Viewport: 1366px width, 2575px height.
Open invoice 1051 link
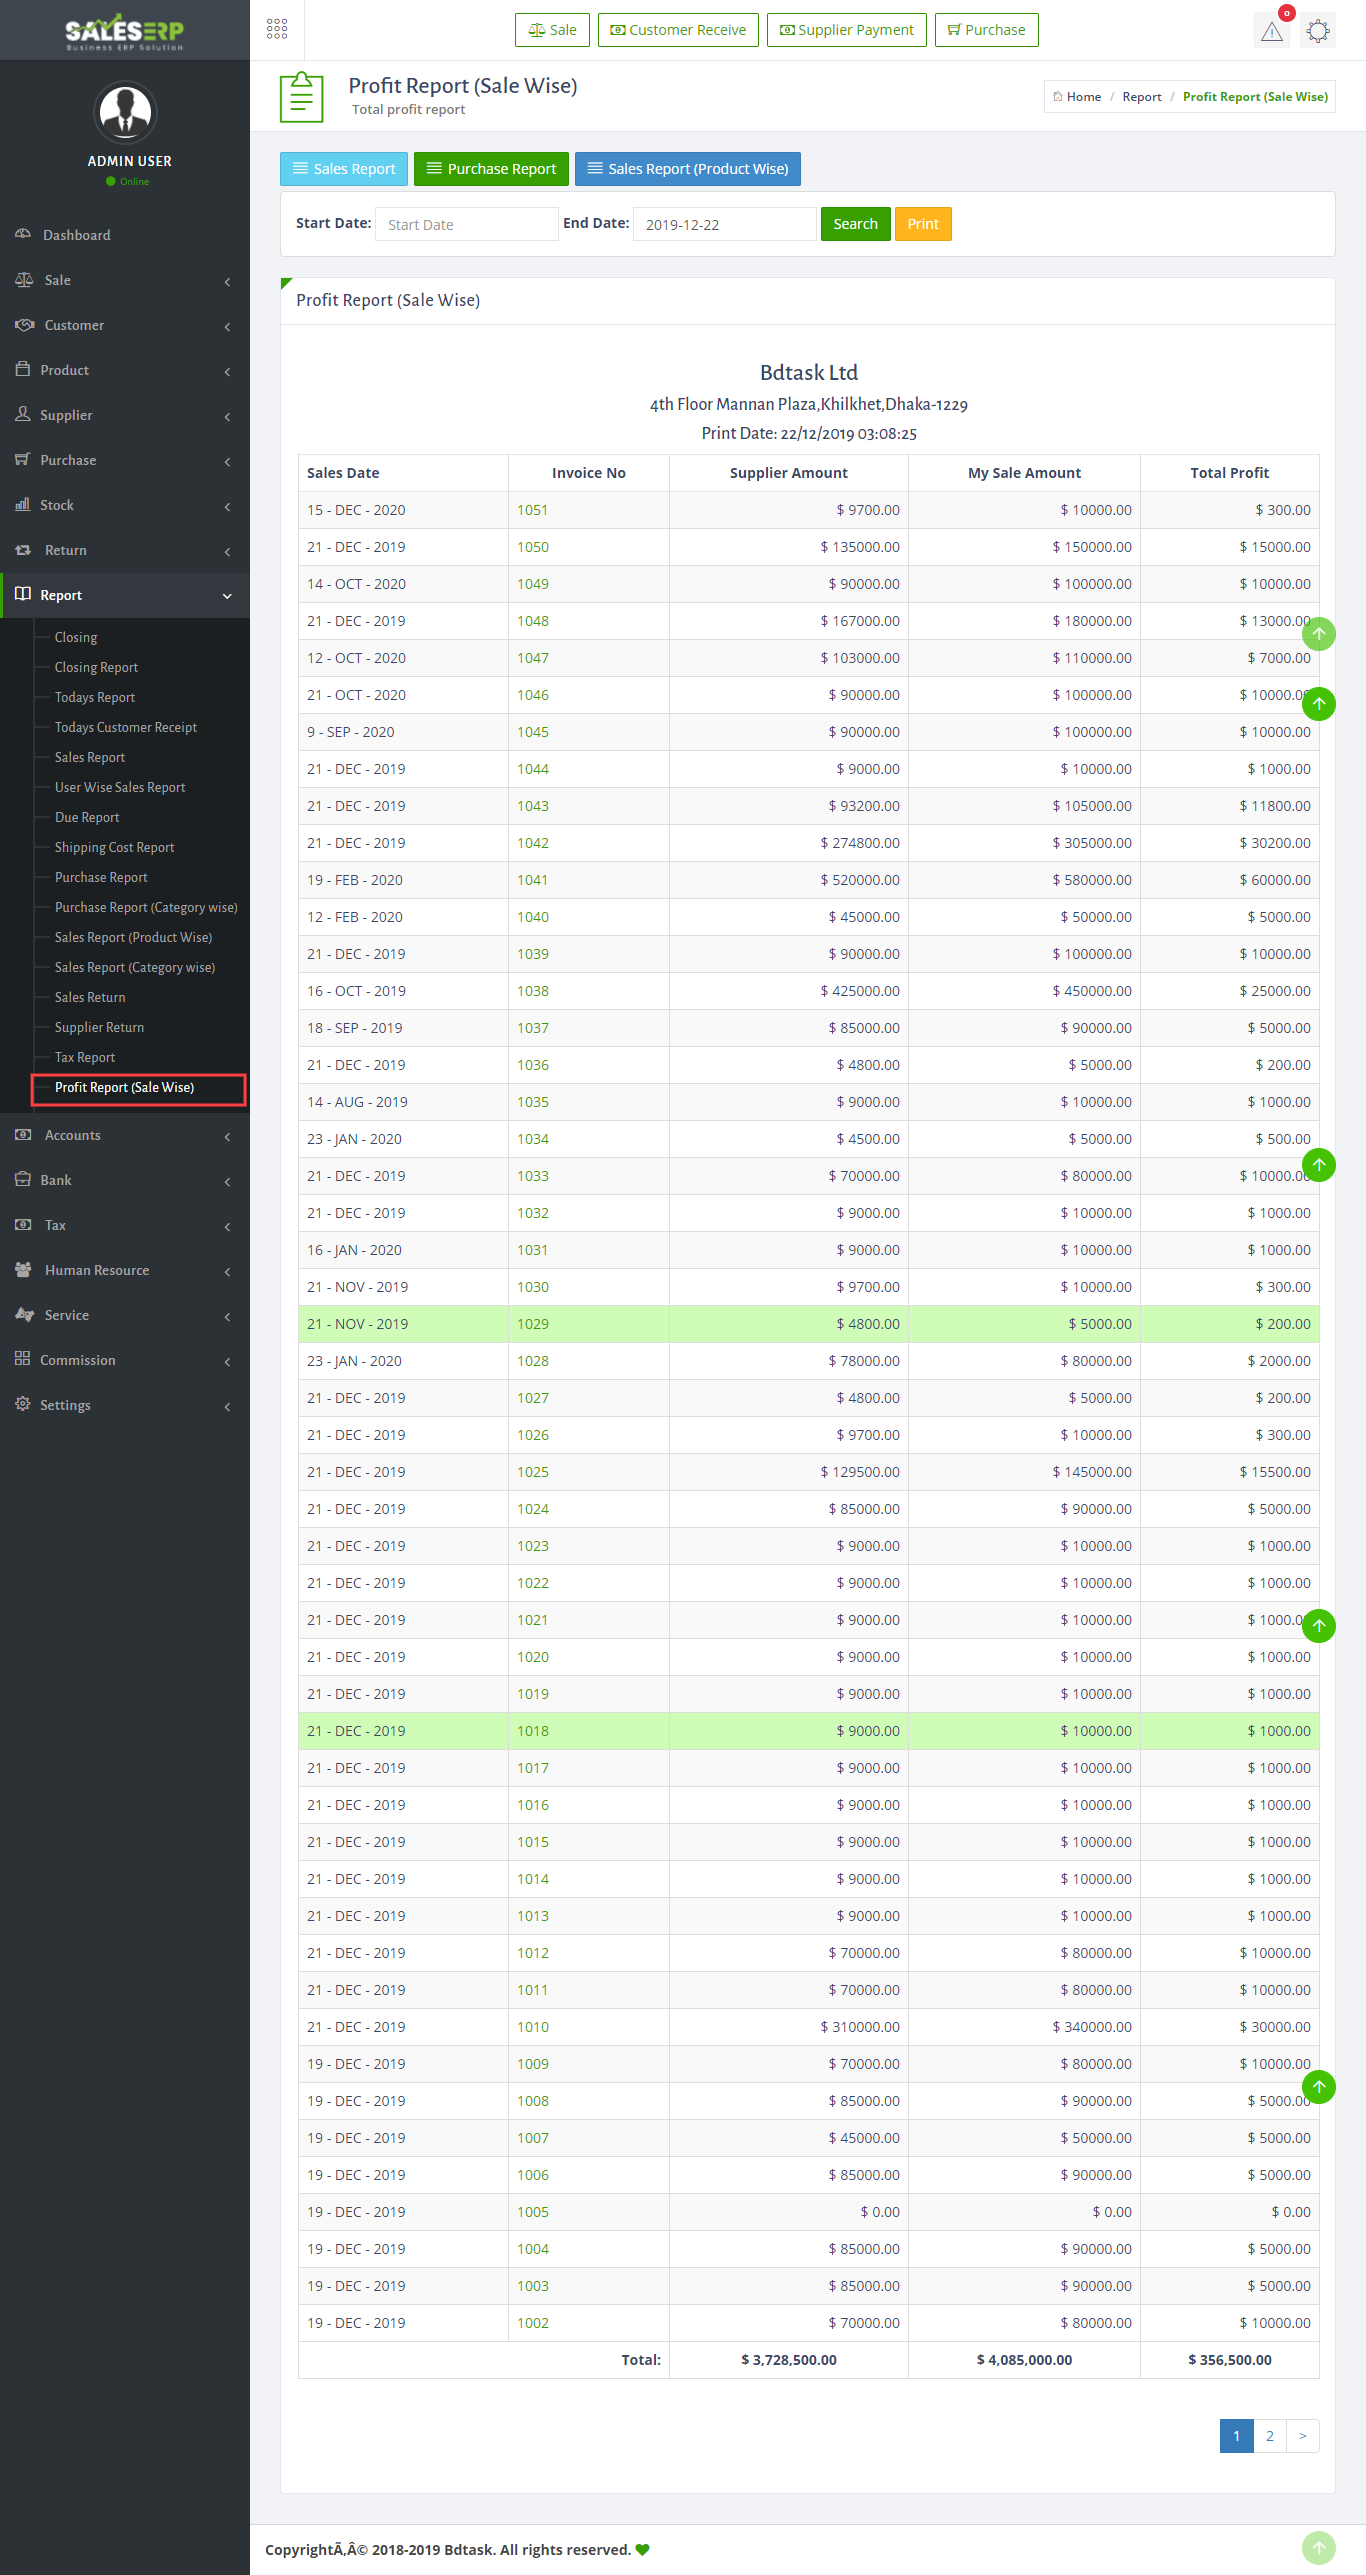(x=532, y=510)
